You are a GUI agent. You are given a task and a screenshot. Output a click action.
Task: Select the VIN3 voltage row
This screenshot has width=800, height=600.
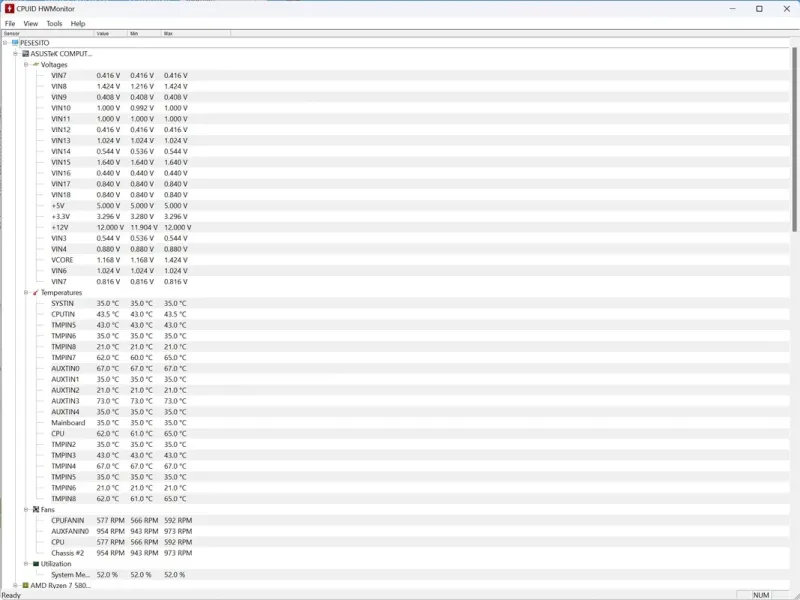coord(119,238)
